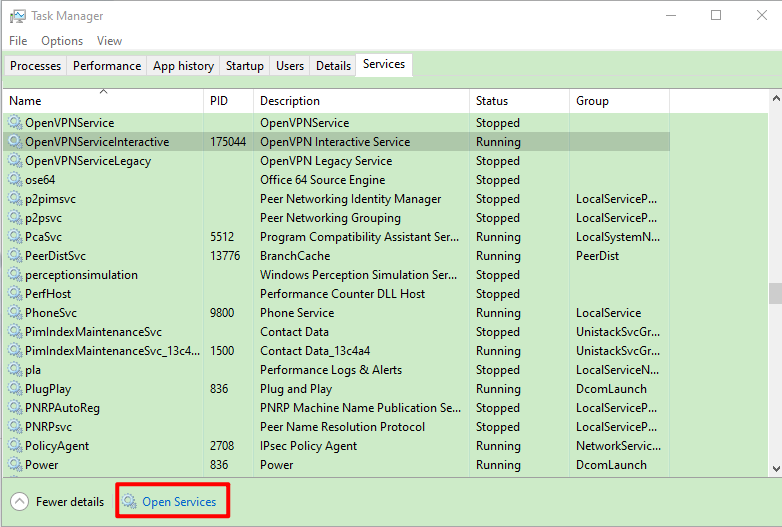
Task: Click the gear icon beside pla
Action: [15, 369]
